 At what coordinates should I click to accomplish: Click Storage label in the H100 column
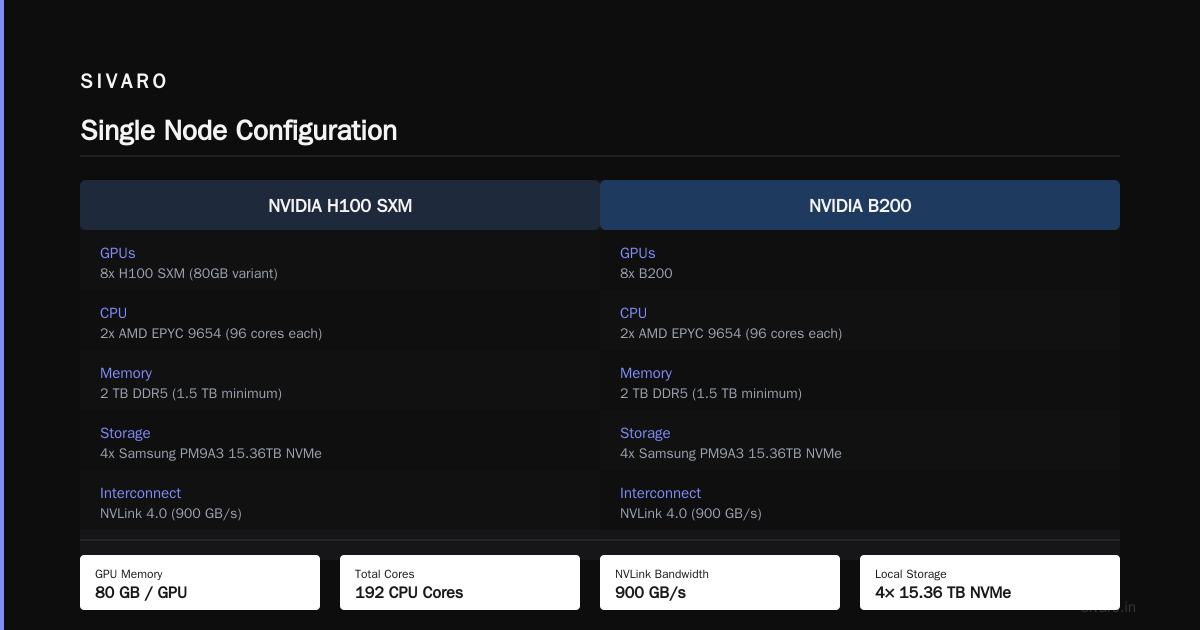point(125,433)
